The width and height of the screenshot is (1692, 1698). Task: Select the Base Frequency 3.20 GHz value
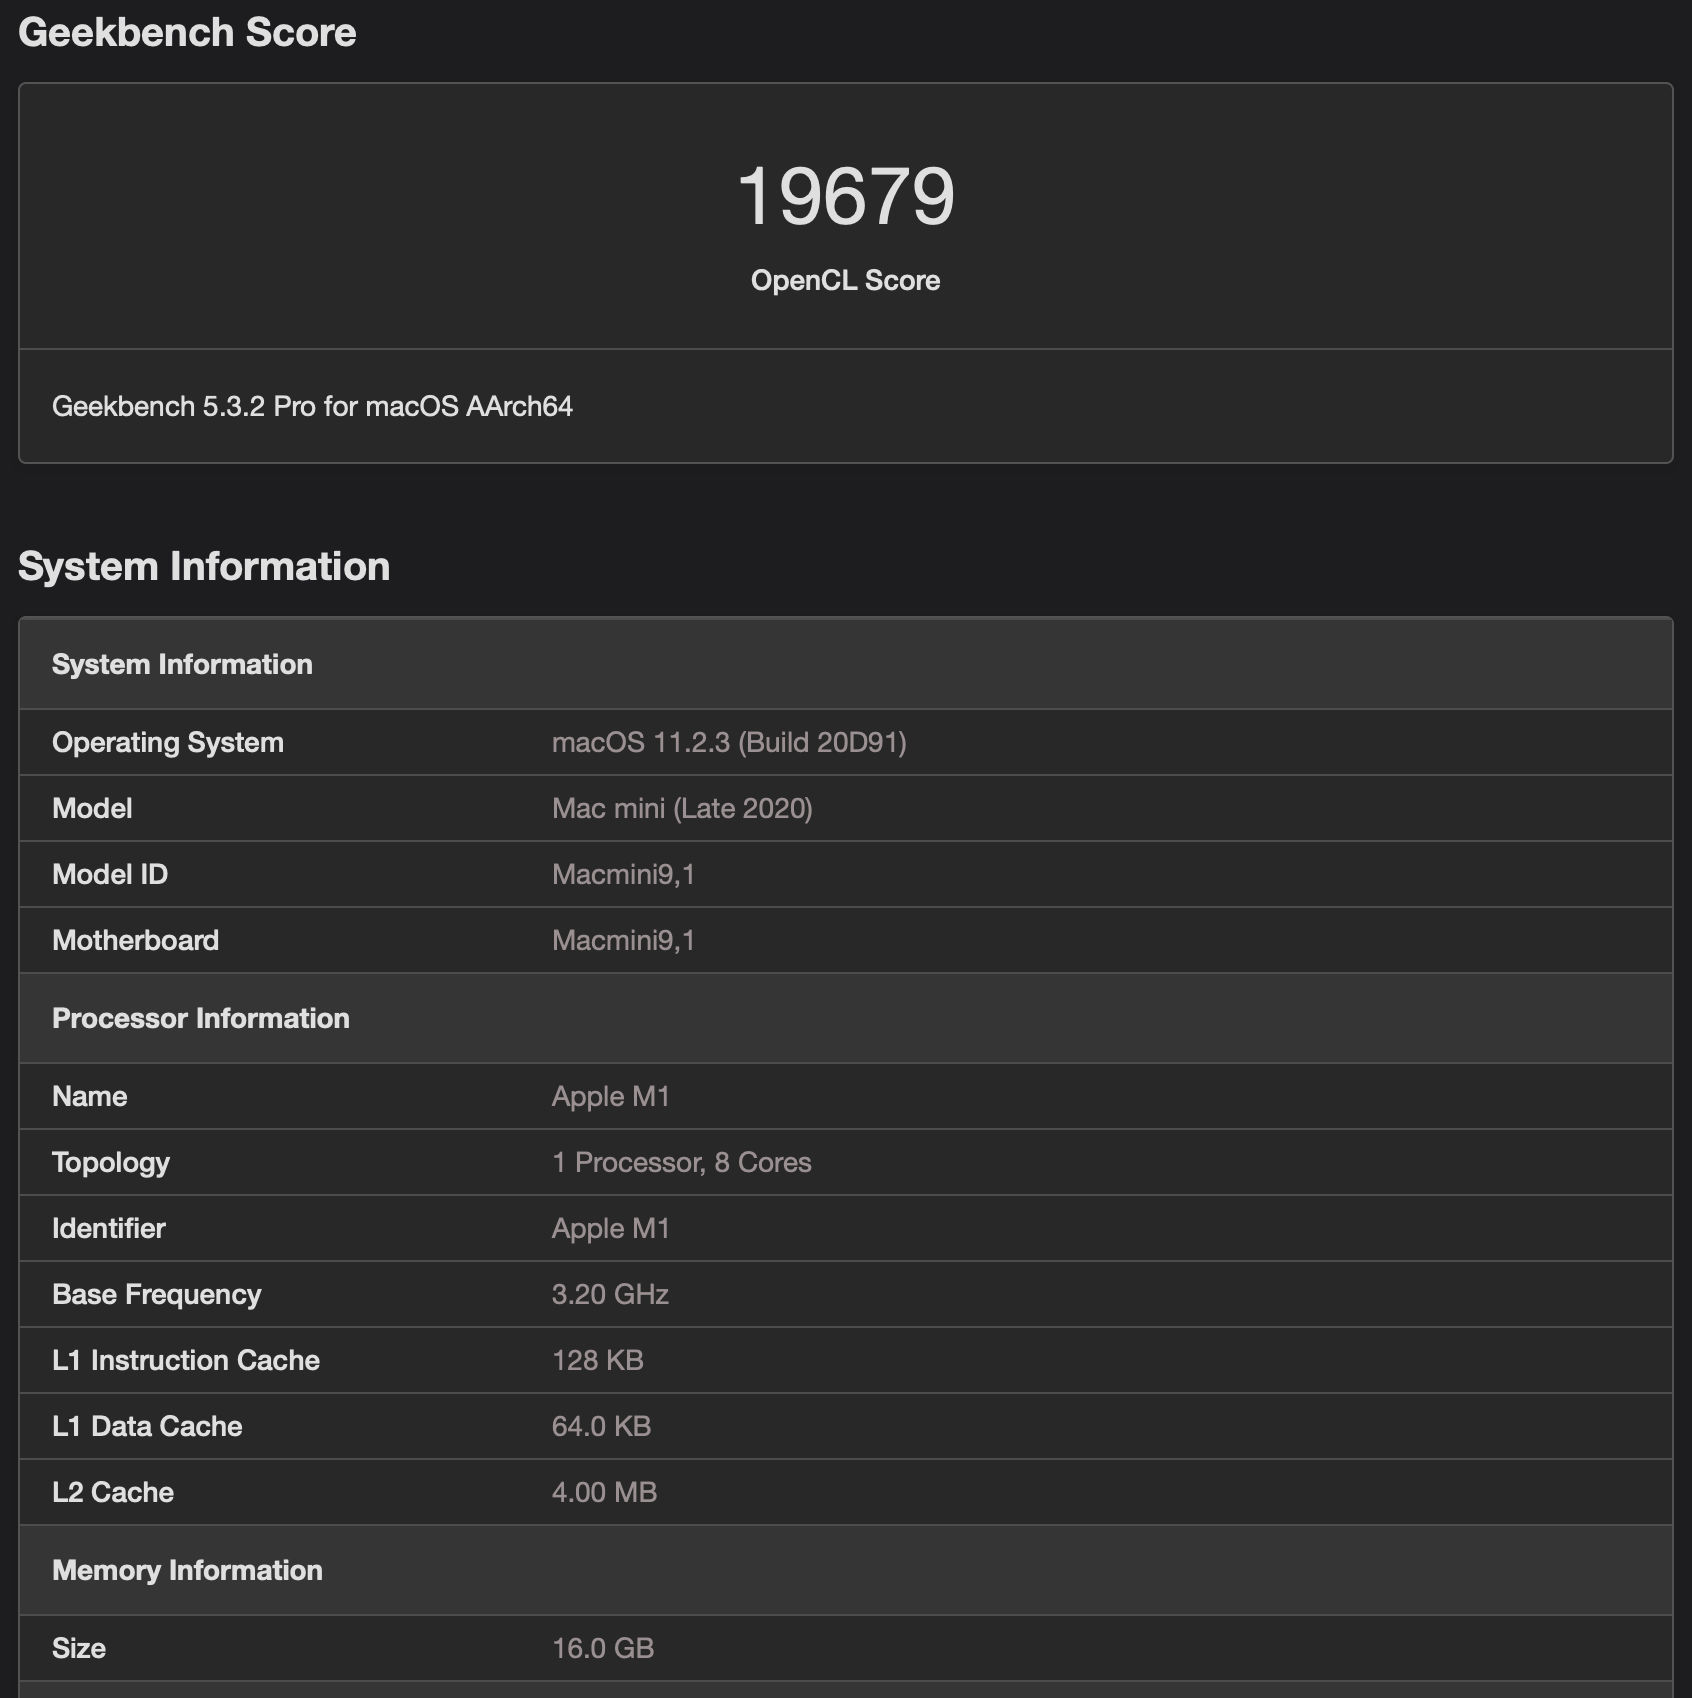tap(610, 1294)
